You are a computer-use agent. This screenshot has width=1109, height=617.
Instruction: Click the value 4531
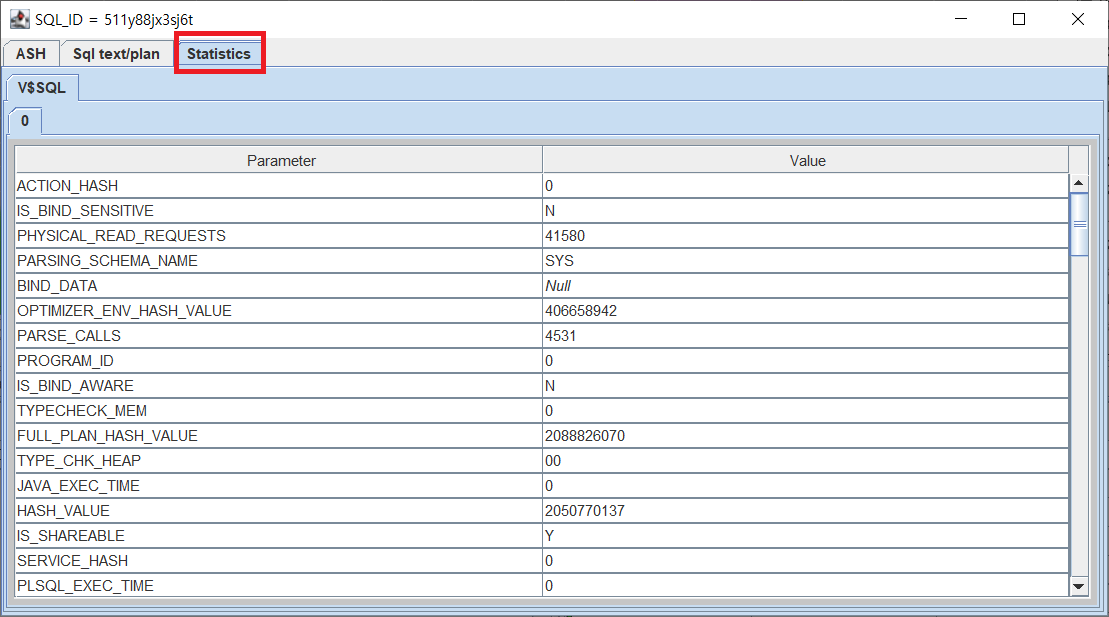pyautogui.click(x=806, y=336)
